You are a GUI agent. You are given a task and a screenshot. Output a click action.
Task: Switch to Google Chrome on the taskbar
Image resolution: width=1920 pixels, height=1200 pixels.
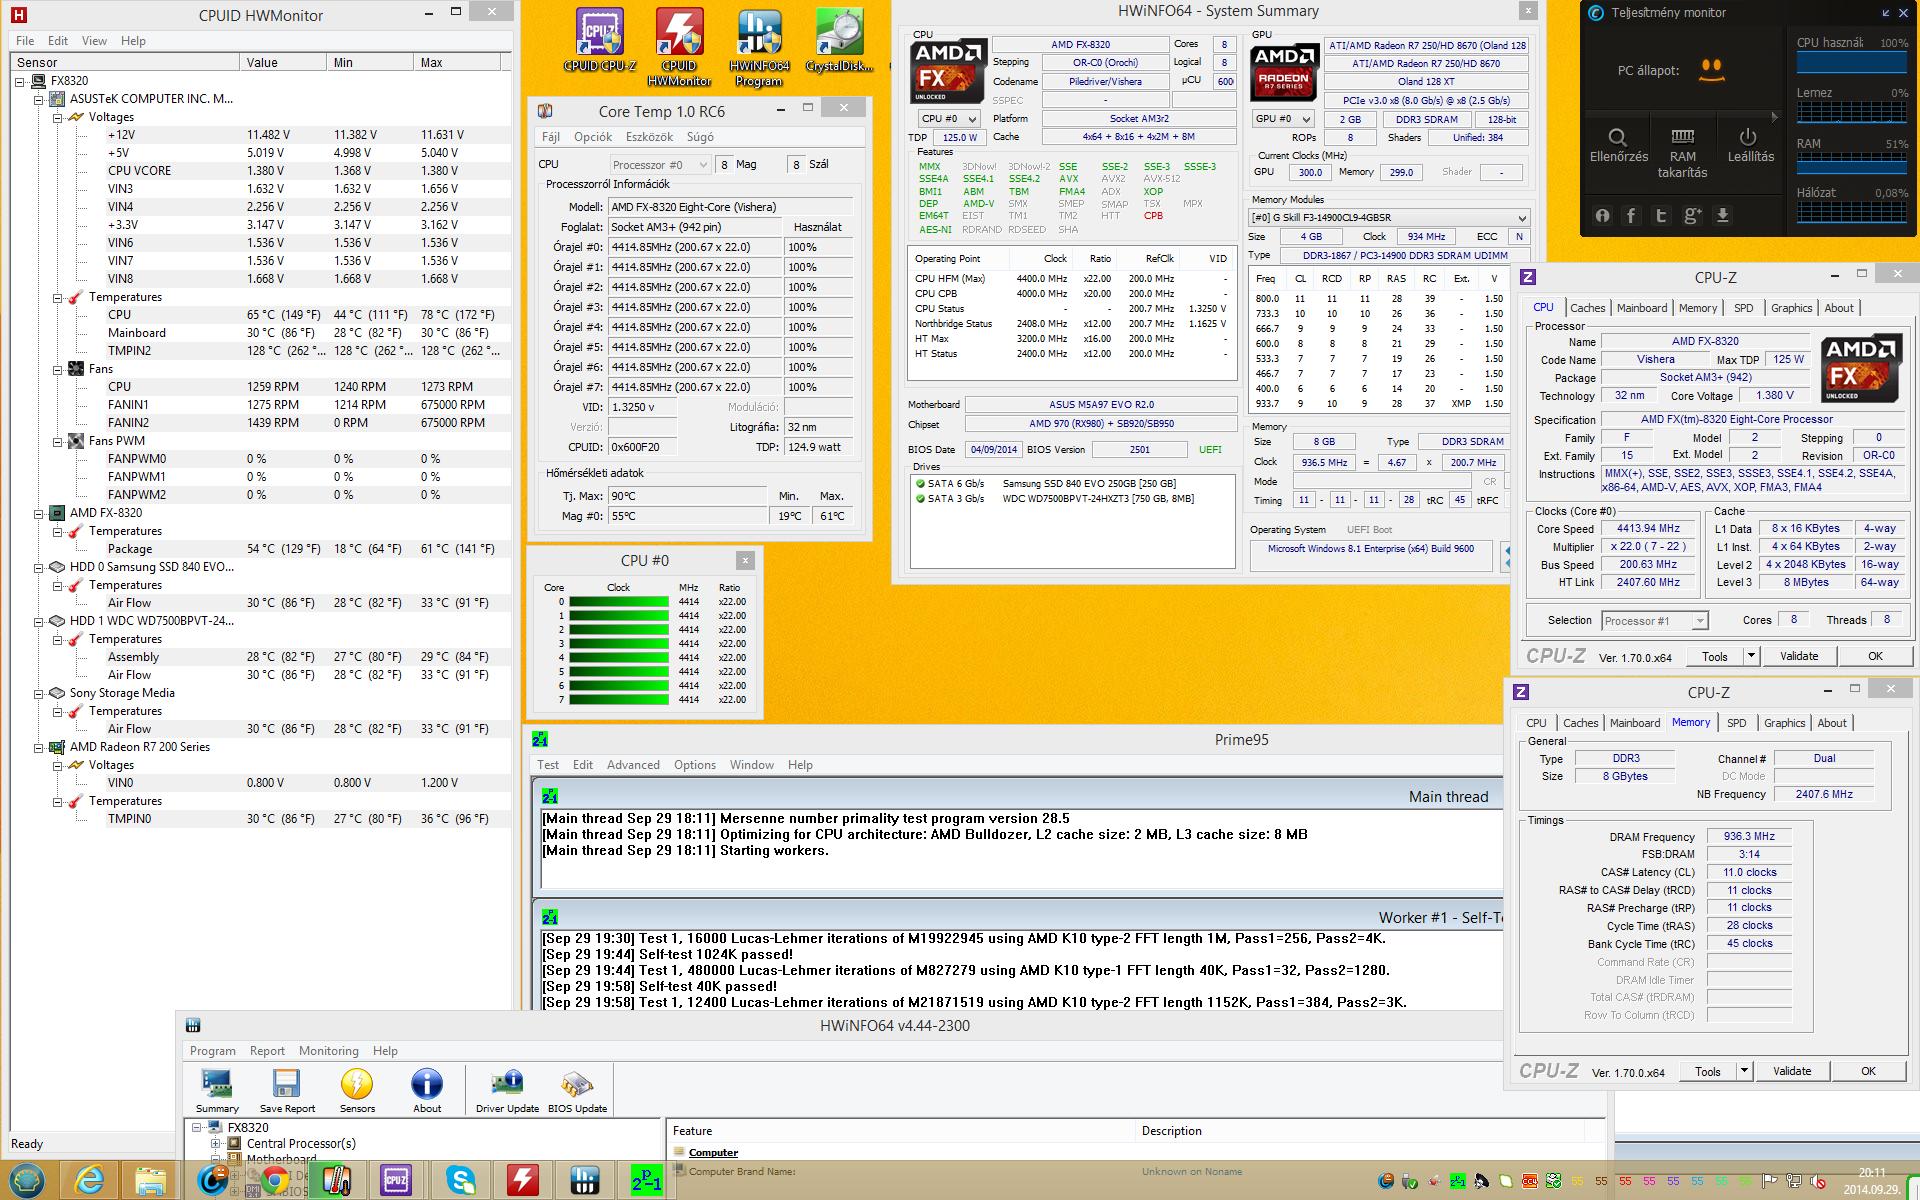point(275,1181)
